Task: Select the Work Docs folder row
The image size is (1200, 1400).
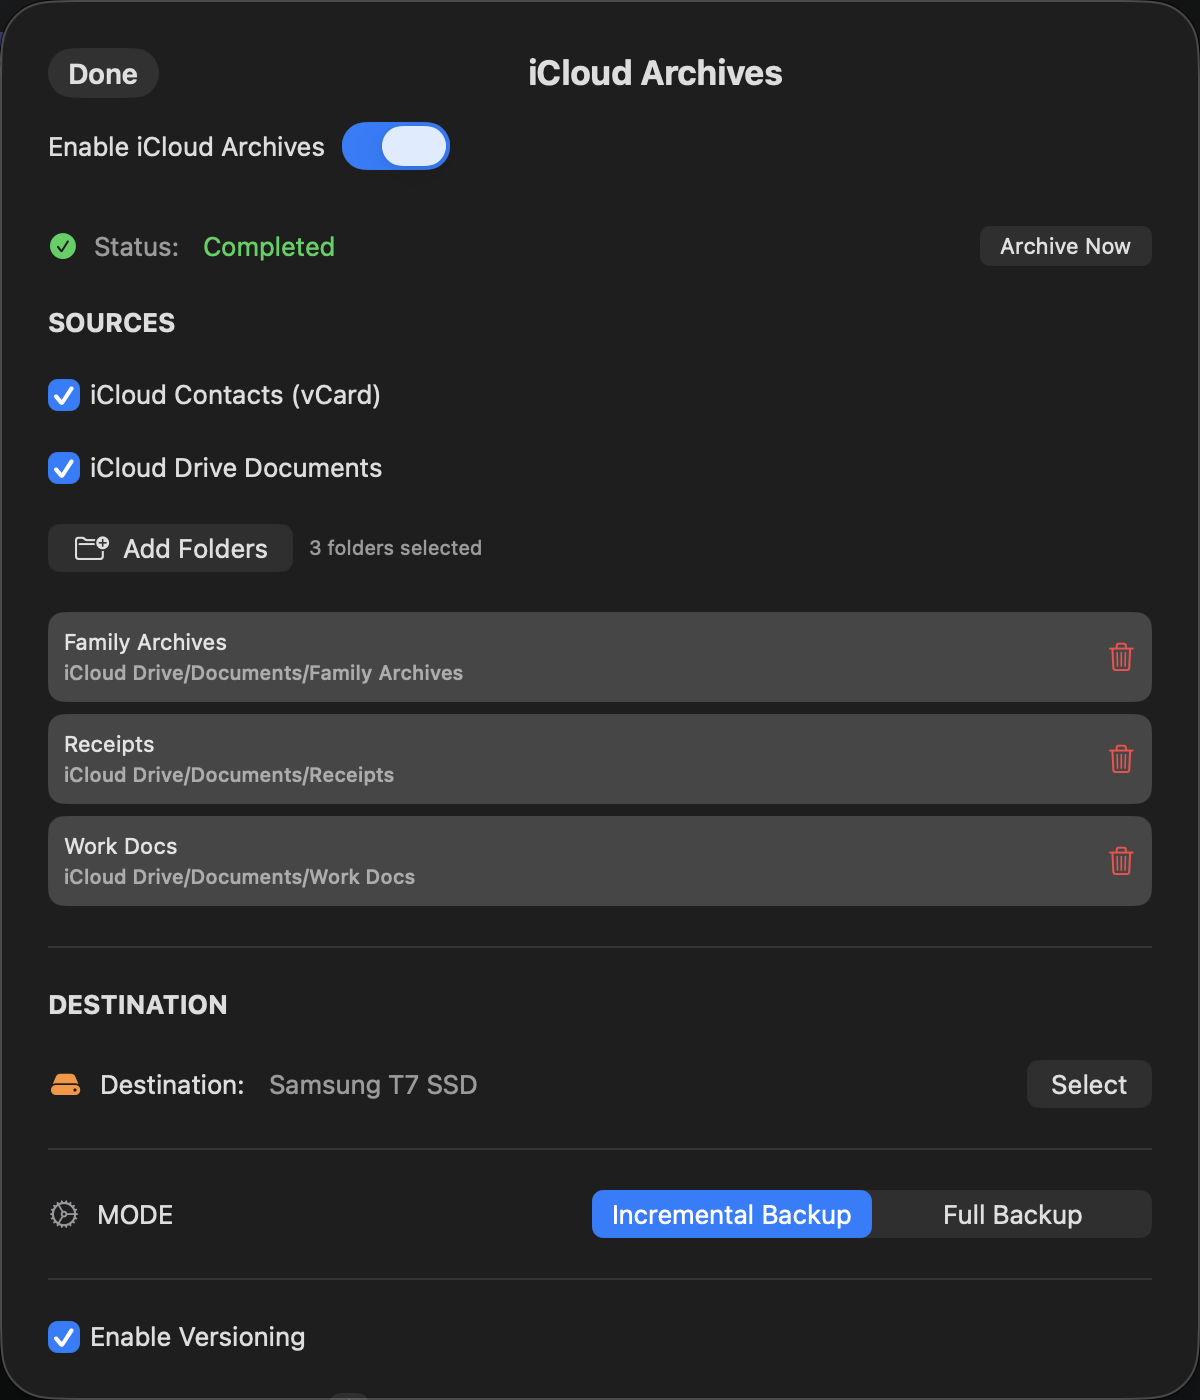Action: click(x=560, y=861)
